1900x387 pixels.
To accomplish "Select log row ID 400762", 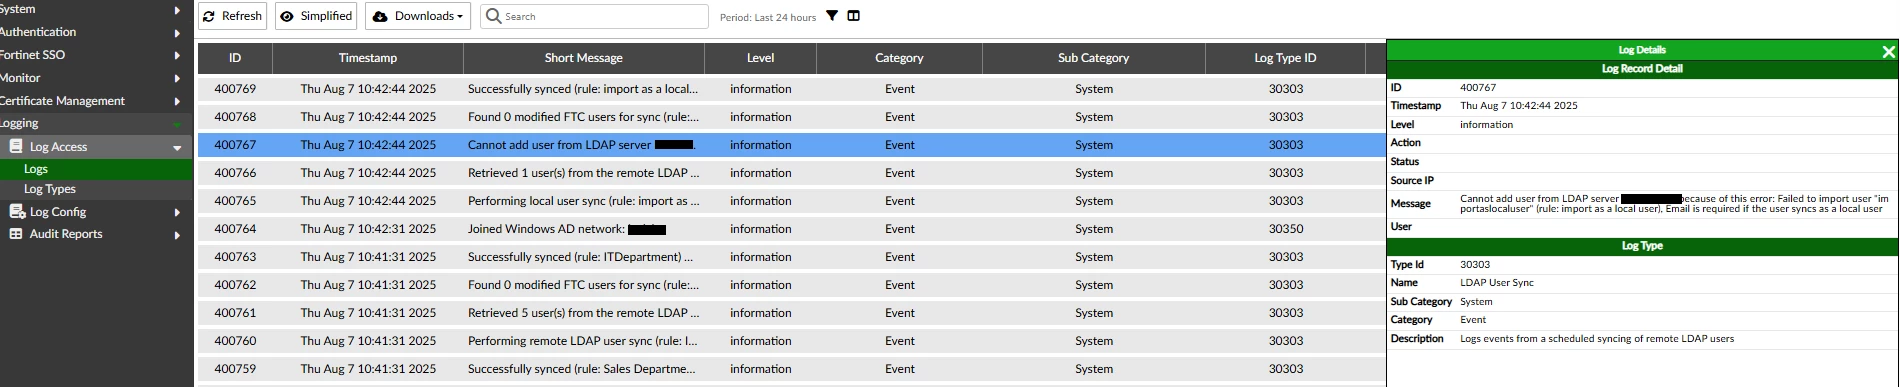I will click(791, 285).
